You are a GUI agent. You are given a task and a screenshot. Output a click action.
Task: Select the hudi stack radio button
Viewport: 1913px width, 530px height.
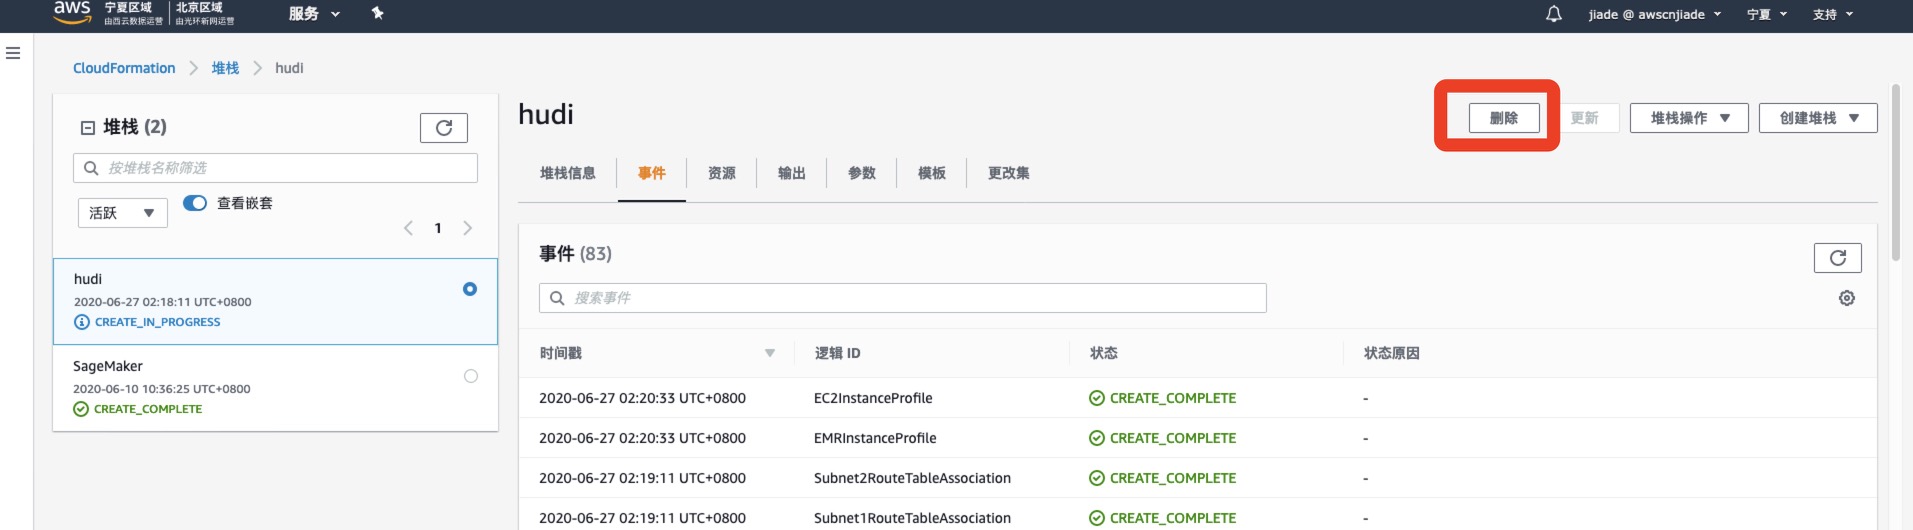(x=470, y=289)
